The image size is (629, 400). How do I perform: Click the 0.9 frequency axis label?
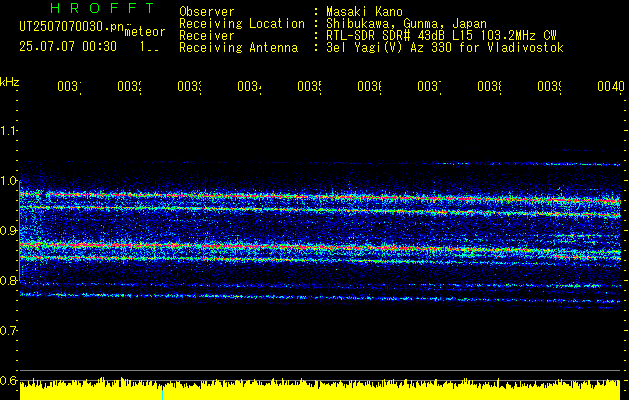tap(9, 231)
